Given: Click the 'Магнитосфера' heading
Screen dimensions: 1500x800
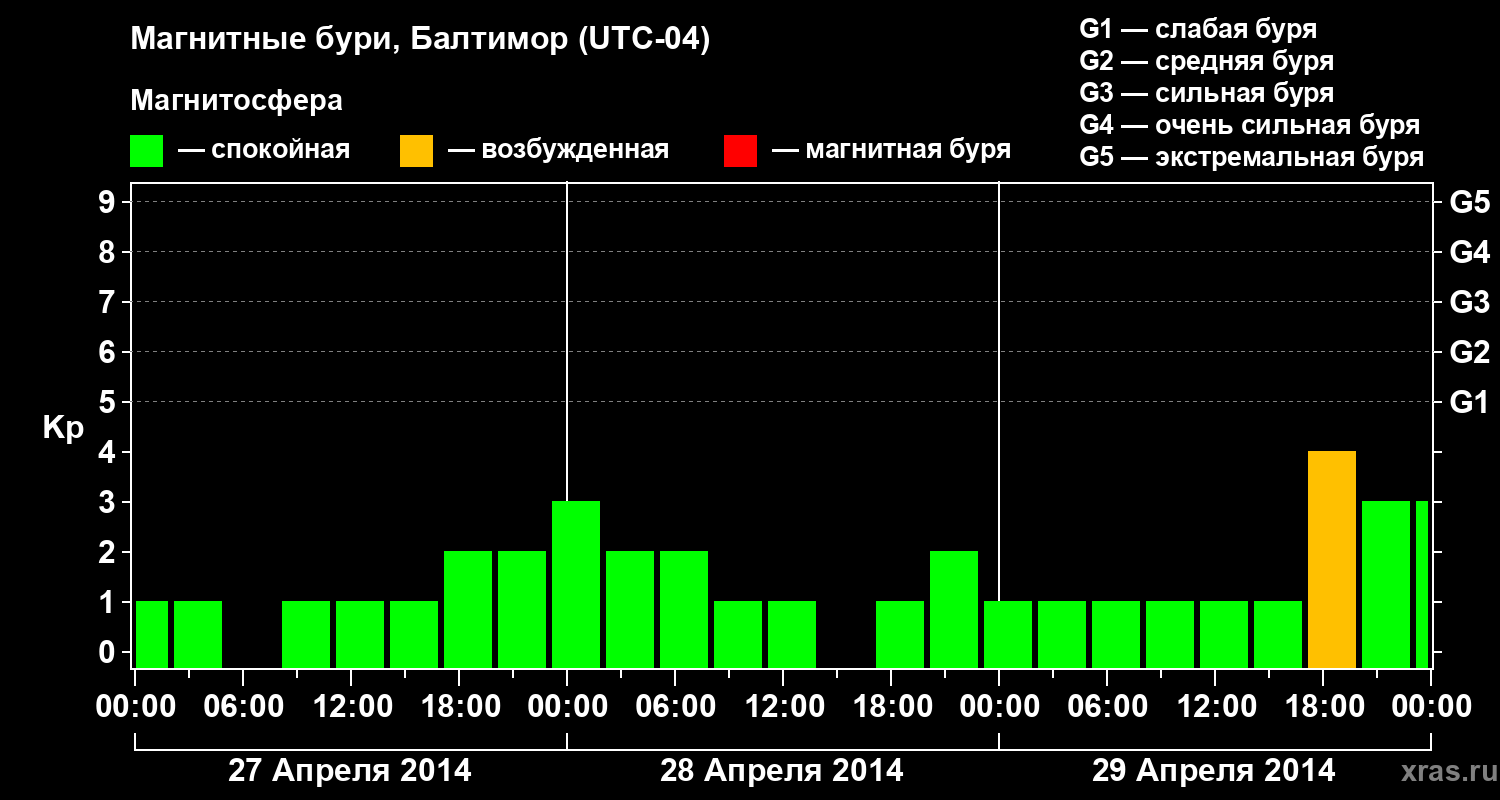Looking at the screenshot, I should coord(236,101).
